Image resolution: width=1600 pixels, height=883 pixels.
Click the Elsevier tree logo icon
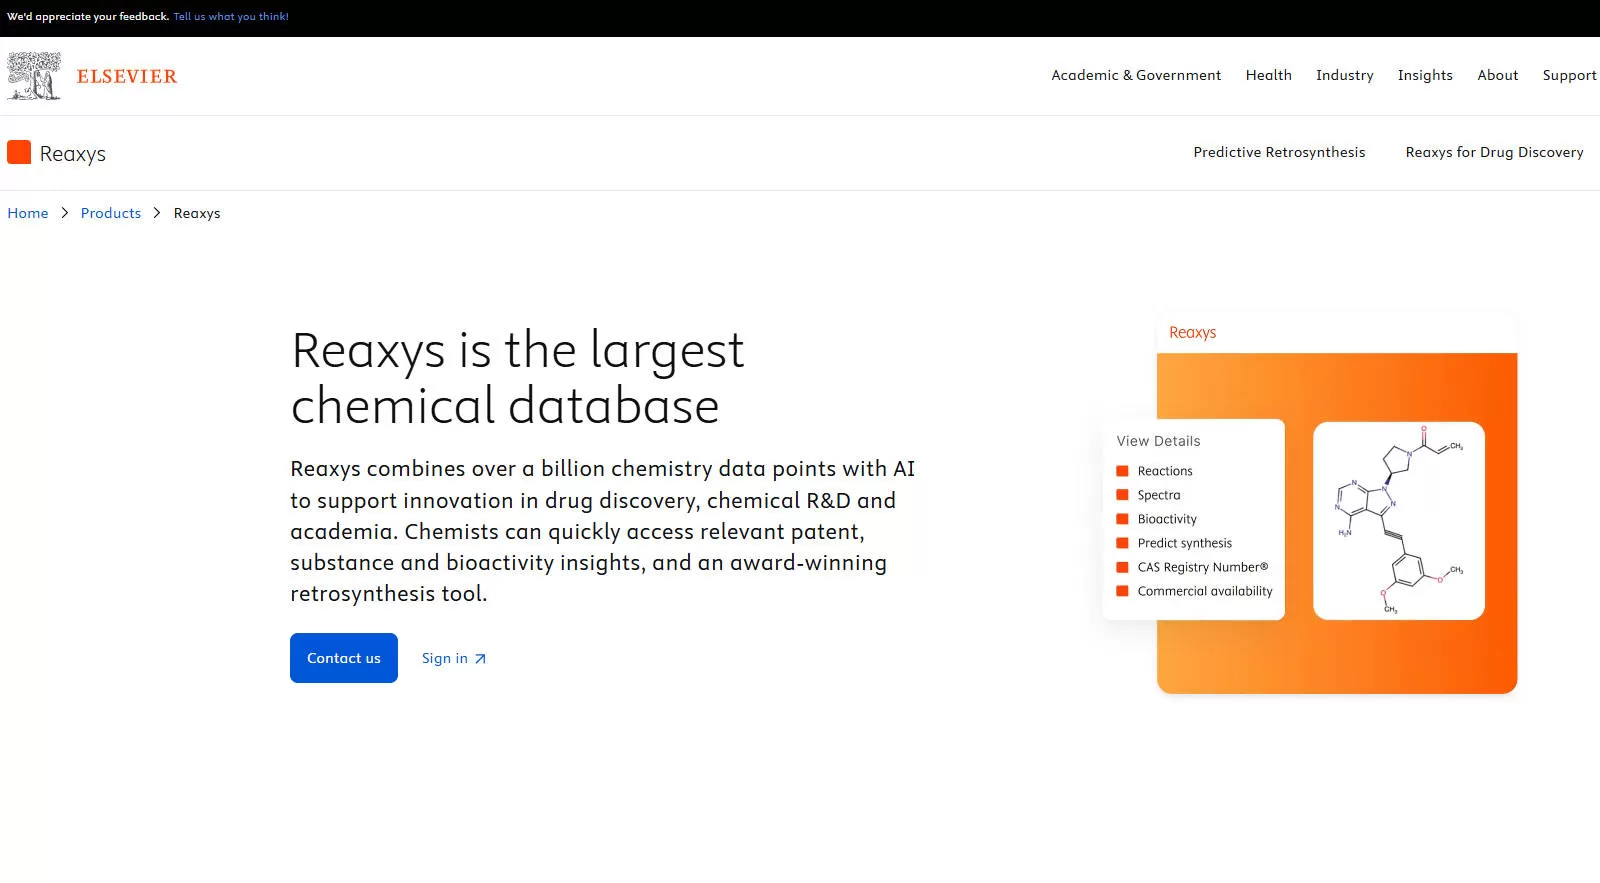click(34, 76)
